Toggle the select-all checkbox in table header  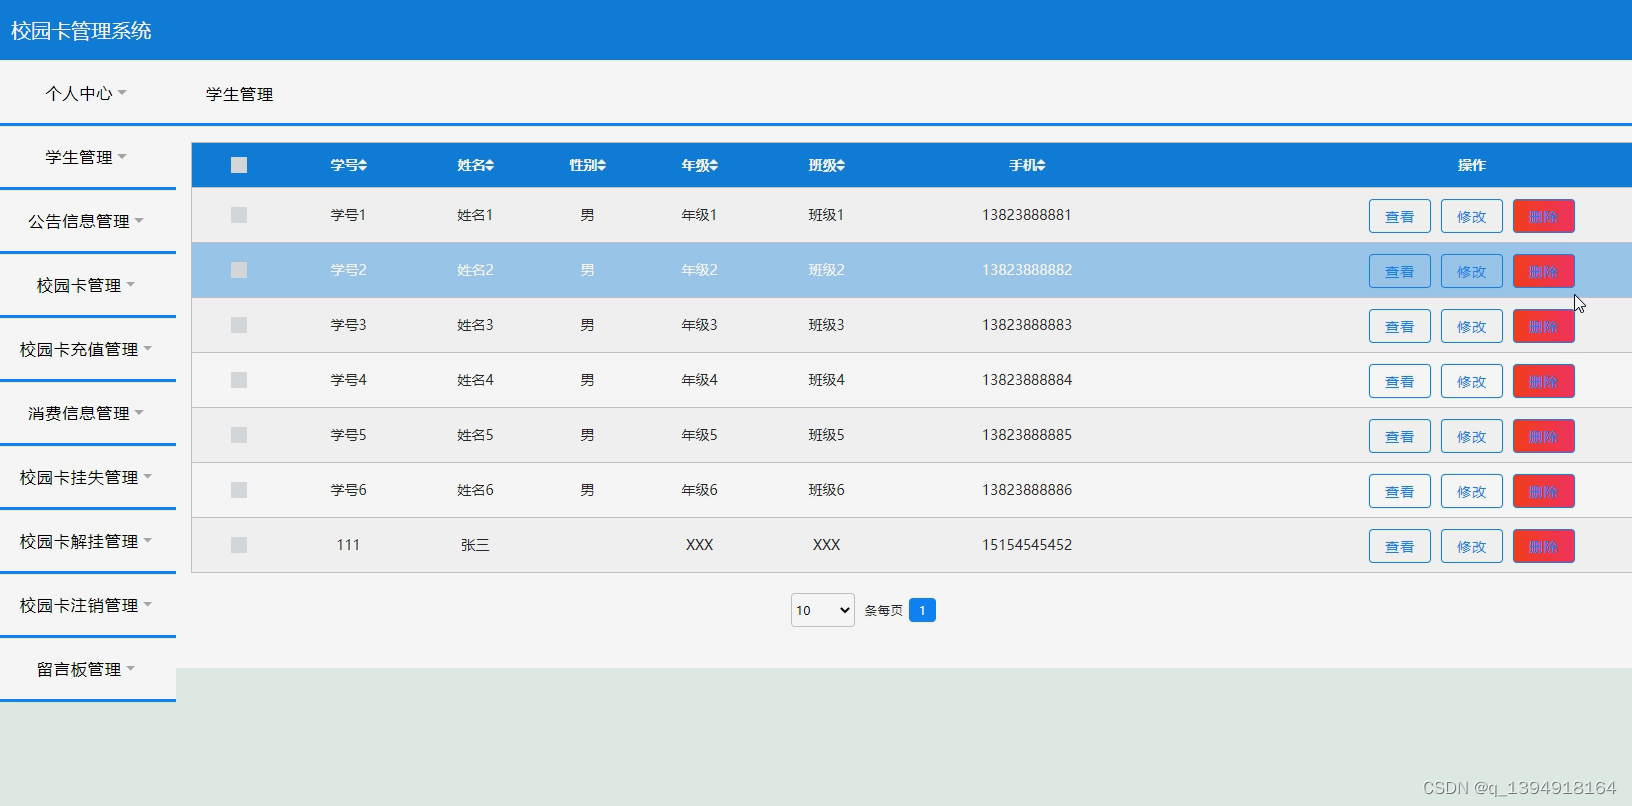tap(239, 165)
